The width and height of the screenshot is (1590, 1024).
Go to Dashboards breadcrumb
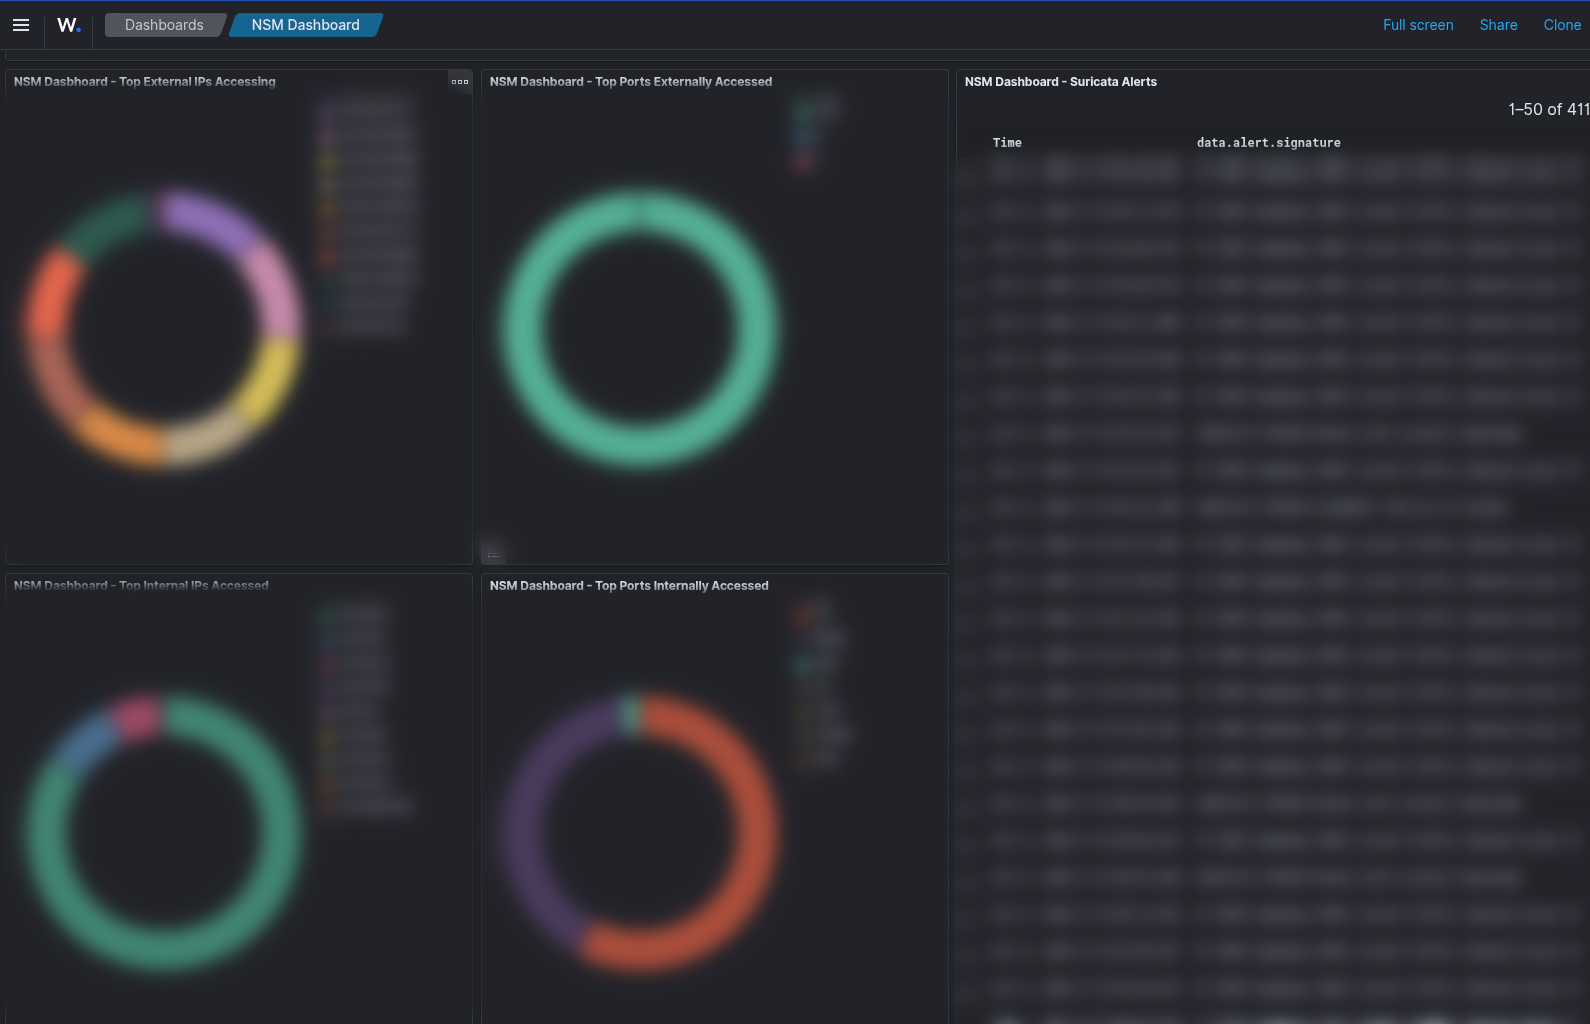click(164, 25)
